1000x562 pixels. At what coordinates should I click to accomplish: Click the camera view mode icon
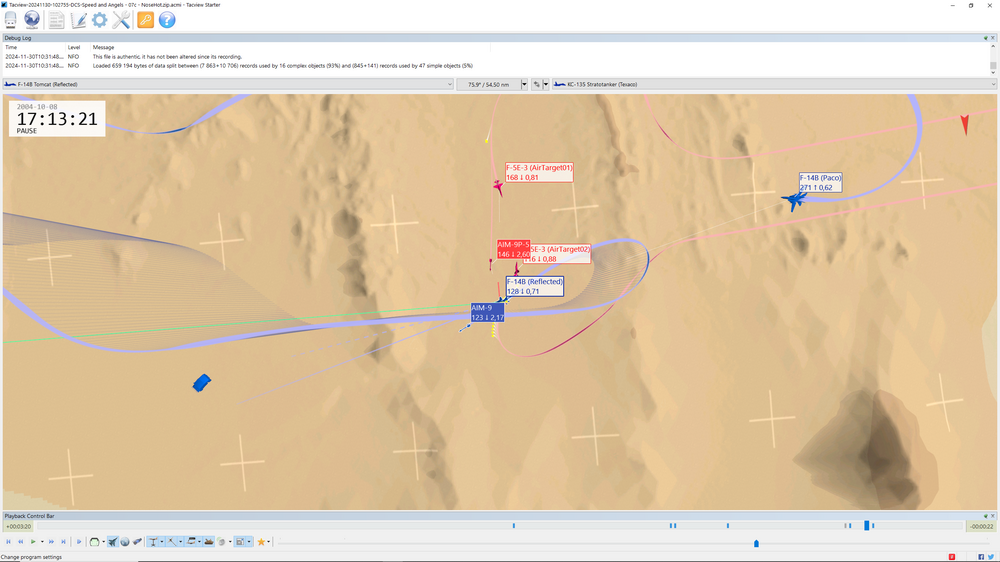pos(94,542)
